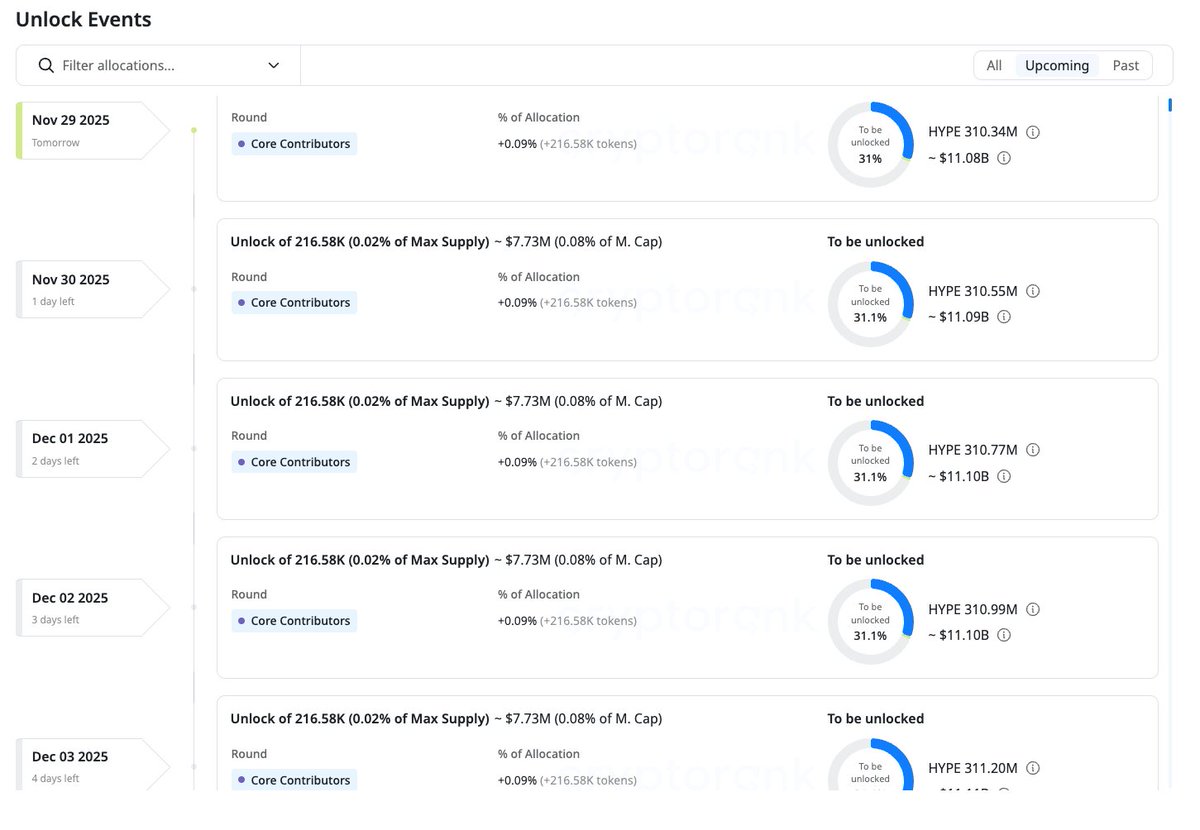The height and width of the screenshot is (830, 1200).
Task: Click info icon next to HYPE 310.55M
Action: point(1033,291)
